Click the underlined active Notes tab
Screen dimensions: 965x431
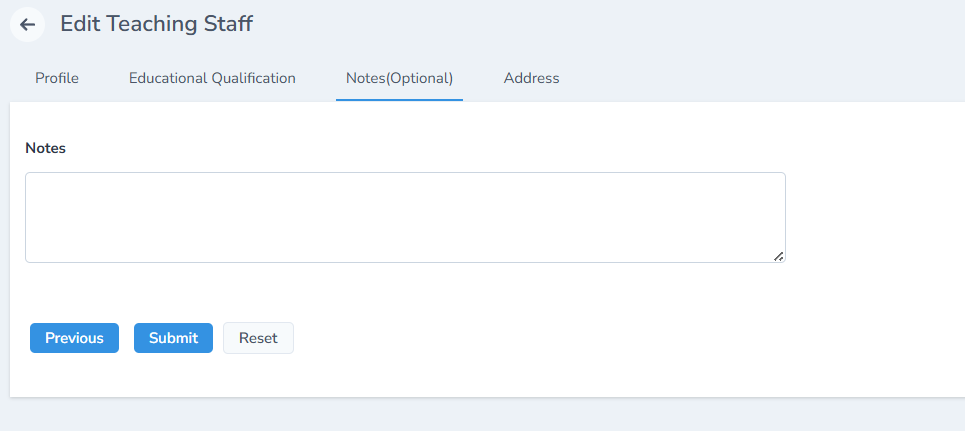pos(399,78)
